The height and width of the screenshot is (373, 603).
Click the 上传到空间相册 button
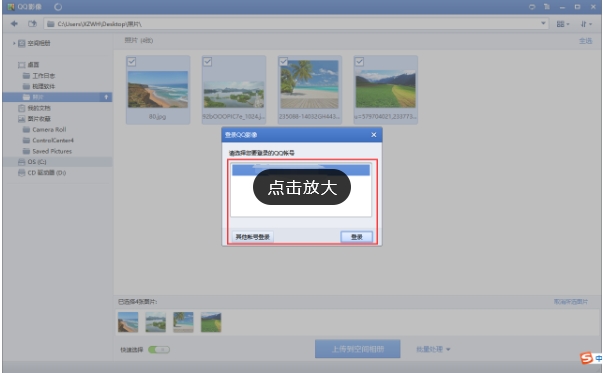point(358,349)
